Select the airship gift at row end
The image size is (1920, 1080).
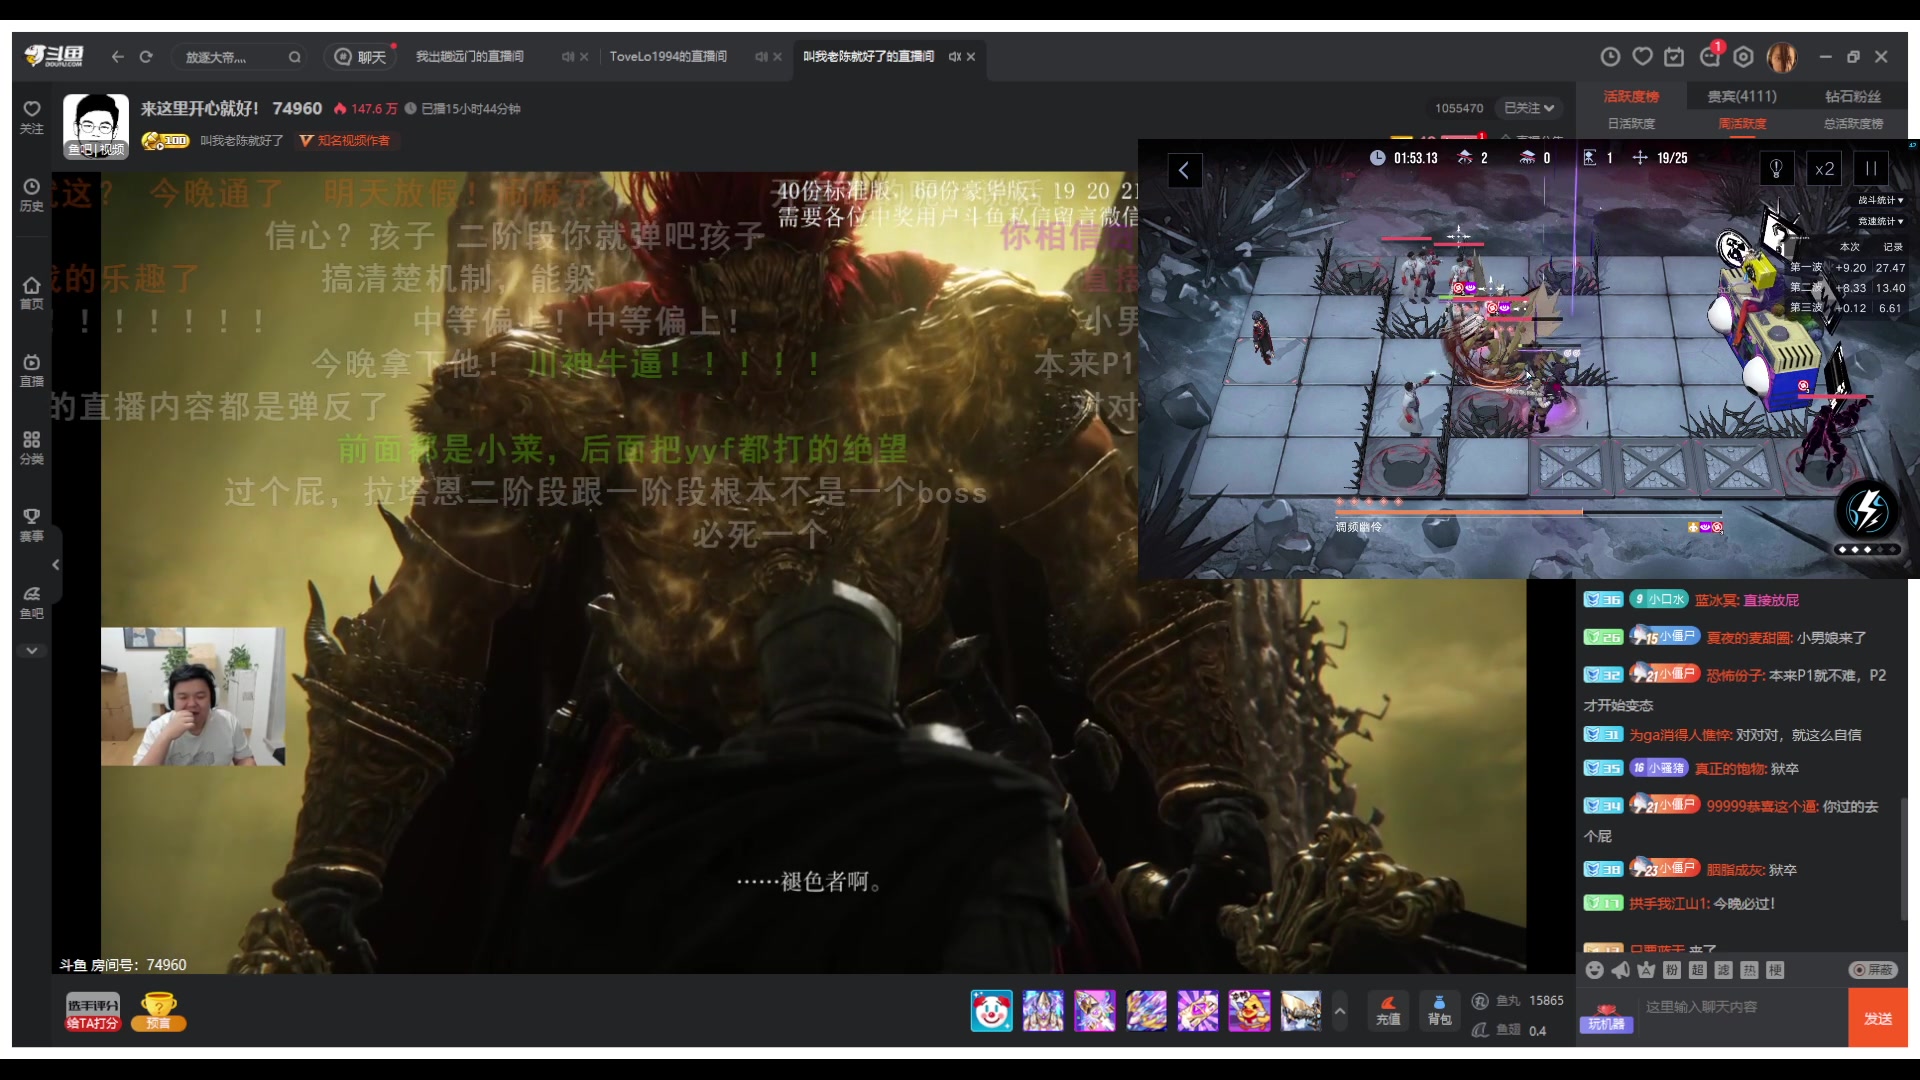coord(1301,1011)
